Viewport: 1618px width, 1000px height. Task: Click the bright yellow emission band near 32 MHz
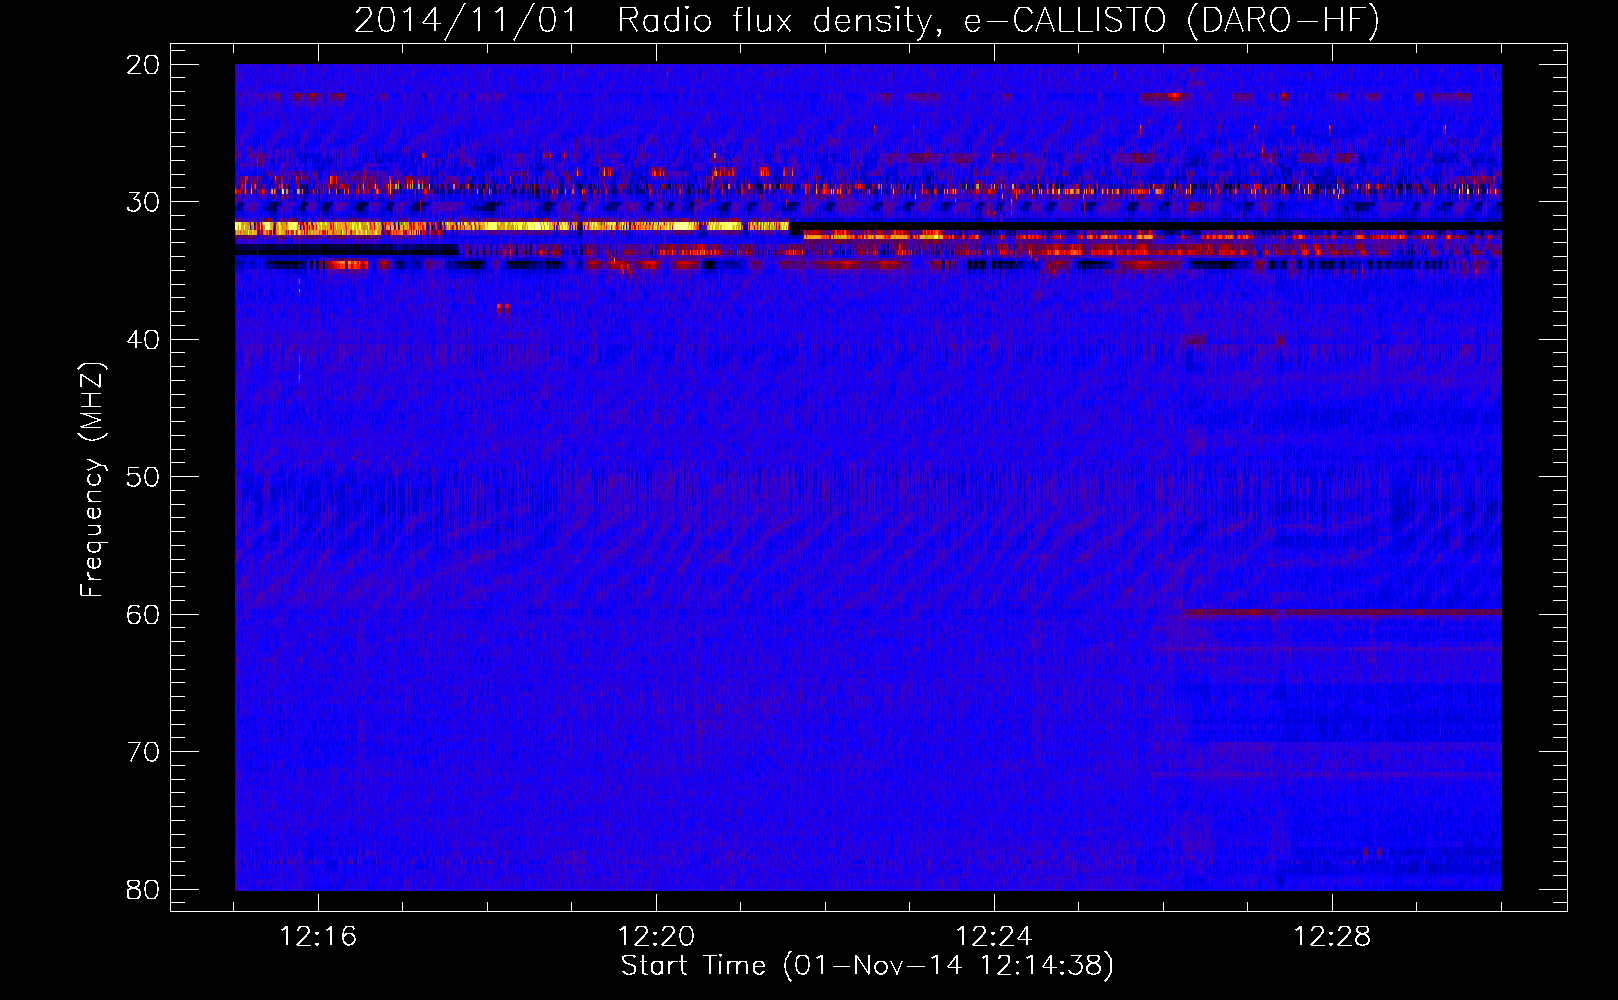click(x=512, y=227)
